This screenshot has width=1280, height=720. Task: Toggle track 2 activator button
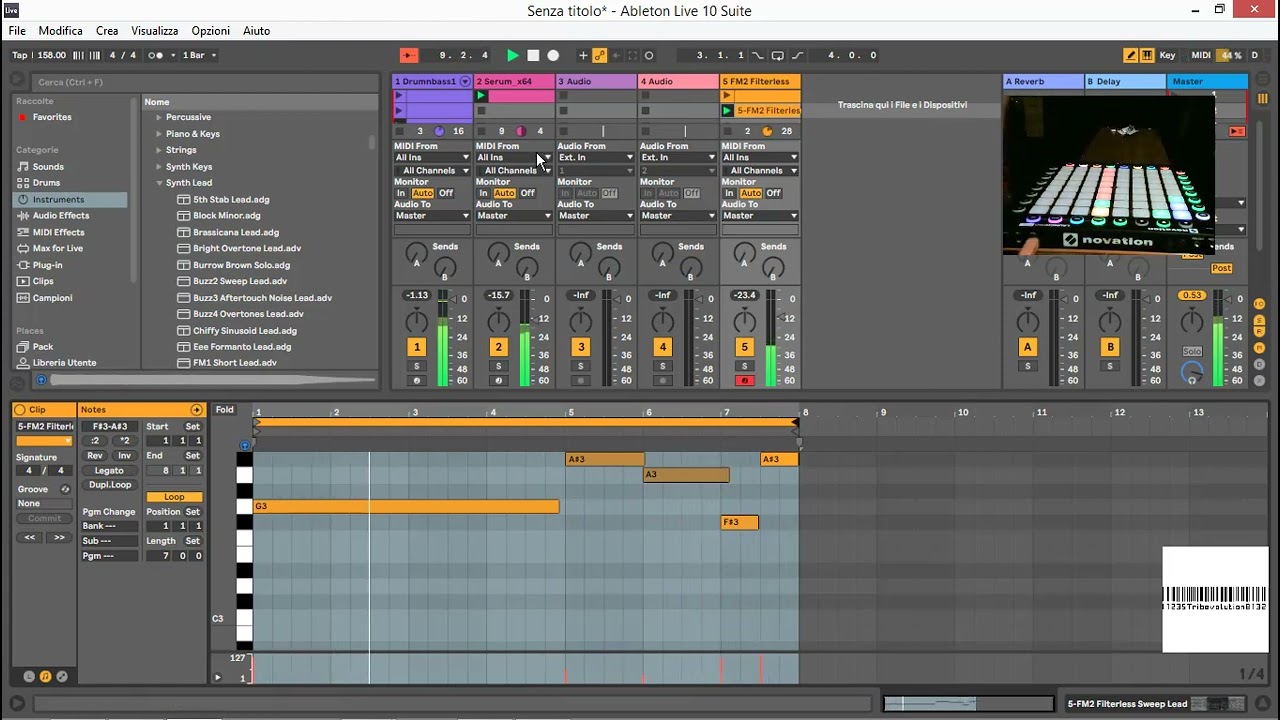pyautogui.click(x=498, y=347)
